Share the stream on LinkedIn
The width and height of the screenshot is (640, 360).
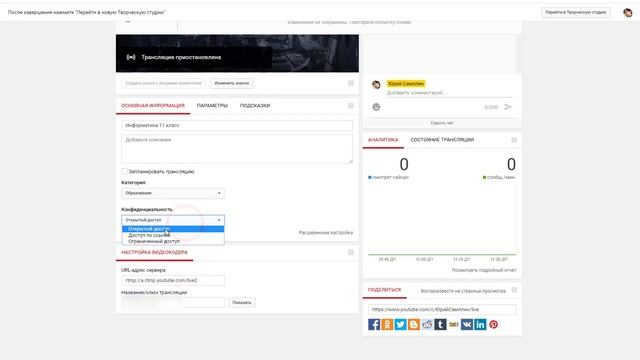point(480,324)
